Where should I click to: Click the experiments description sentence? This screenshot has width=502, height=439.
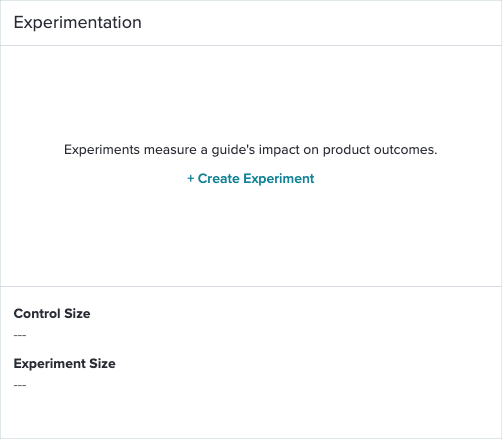pos(251,150)
